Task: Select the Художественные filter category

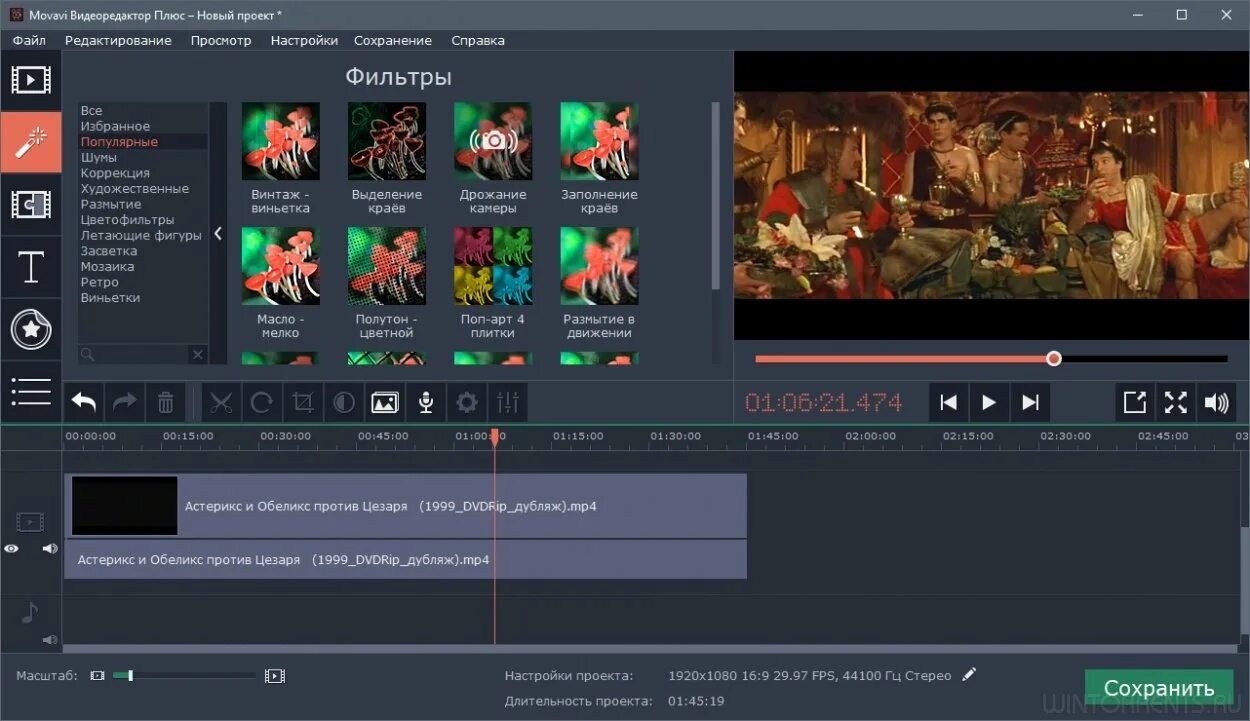Action: pyautogui.click(x=135, y=188)
